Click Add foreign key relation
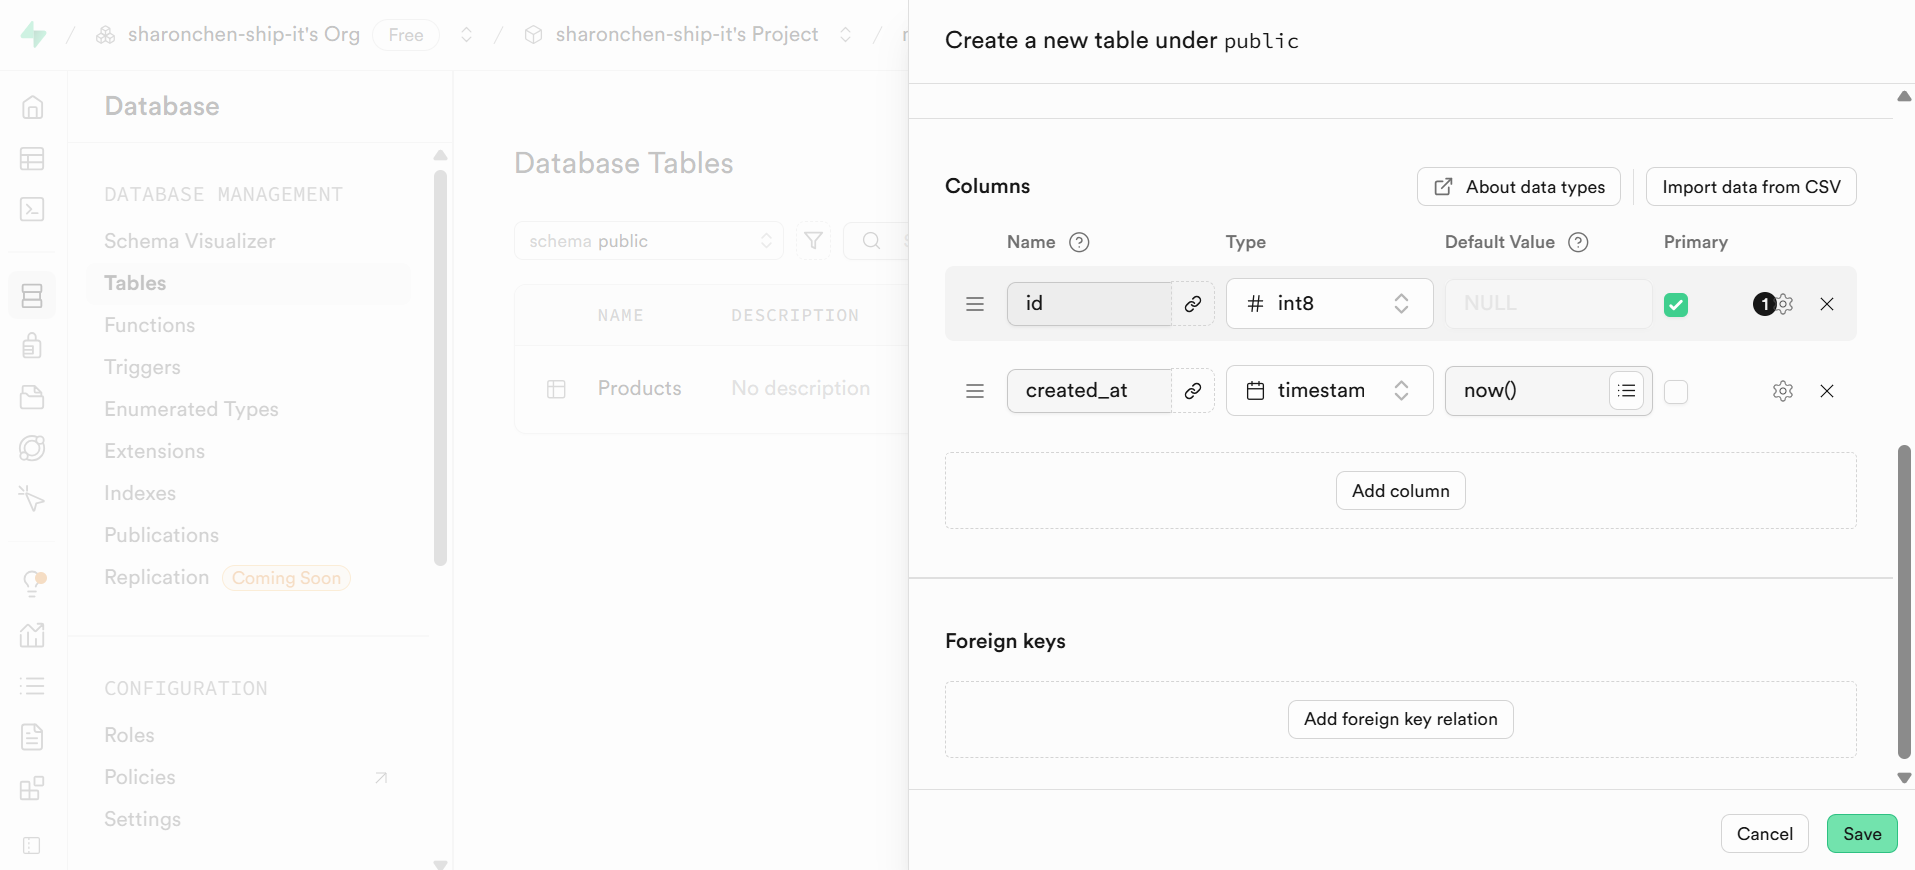The height and width of the screenshot is (870, 1915). tap(1400, 719)
